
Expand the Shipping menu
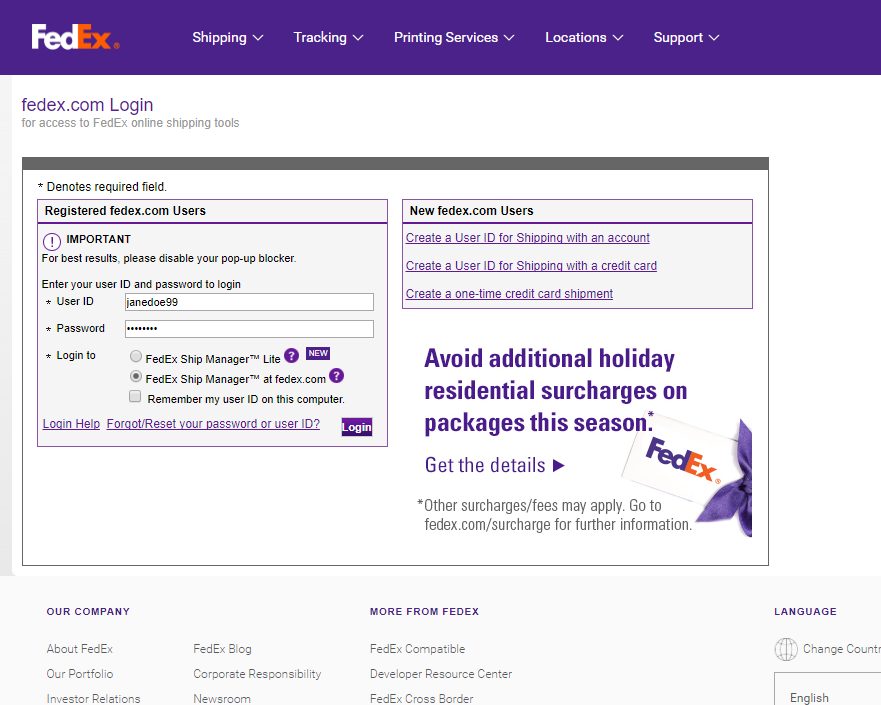click(x=228, y=38)
